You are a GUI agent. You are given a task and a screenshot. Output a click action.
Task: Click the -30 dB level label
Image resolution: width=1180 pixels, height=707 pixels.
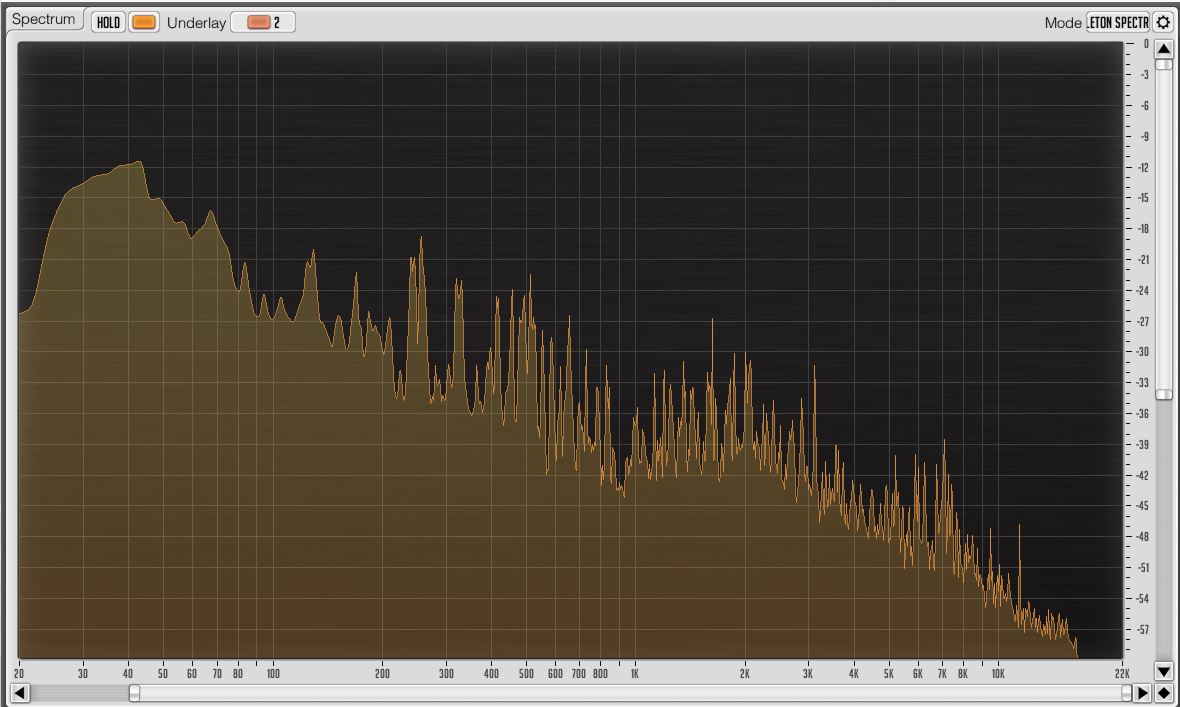(x=1142, y=352)
